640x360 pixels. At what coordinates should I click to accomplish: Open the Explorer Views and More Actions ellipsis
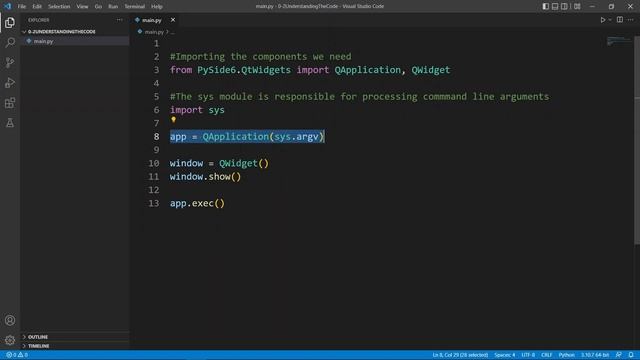[x=119, y=20]
